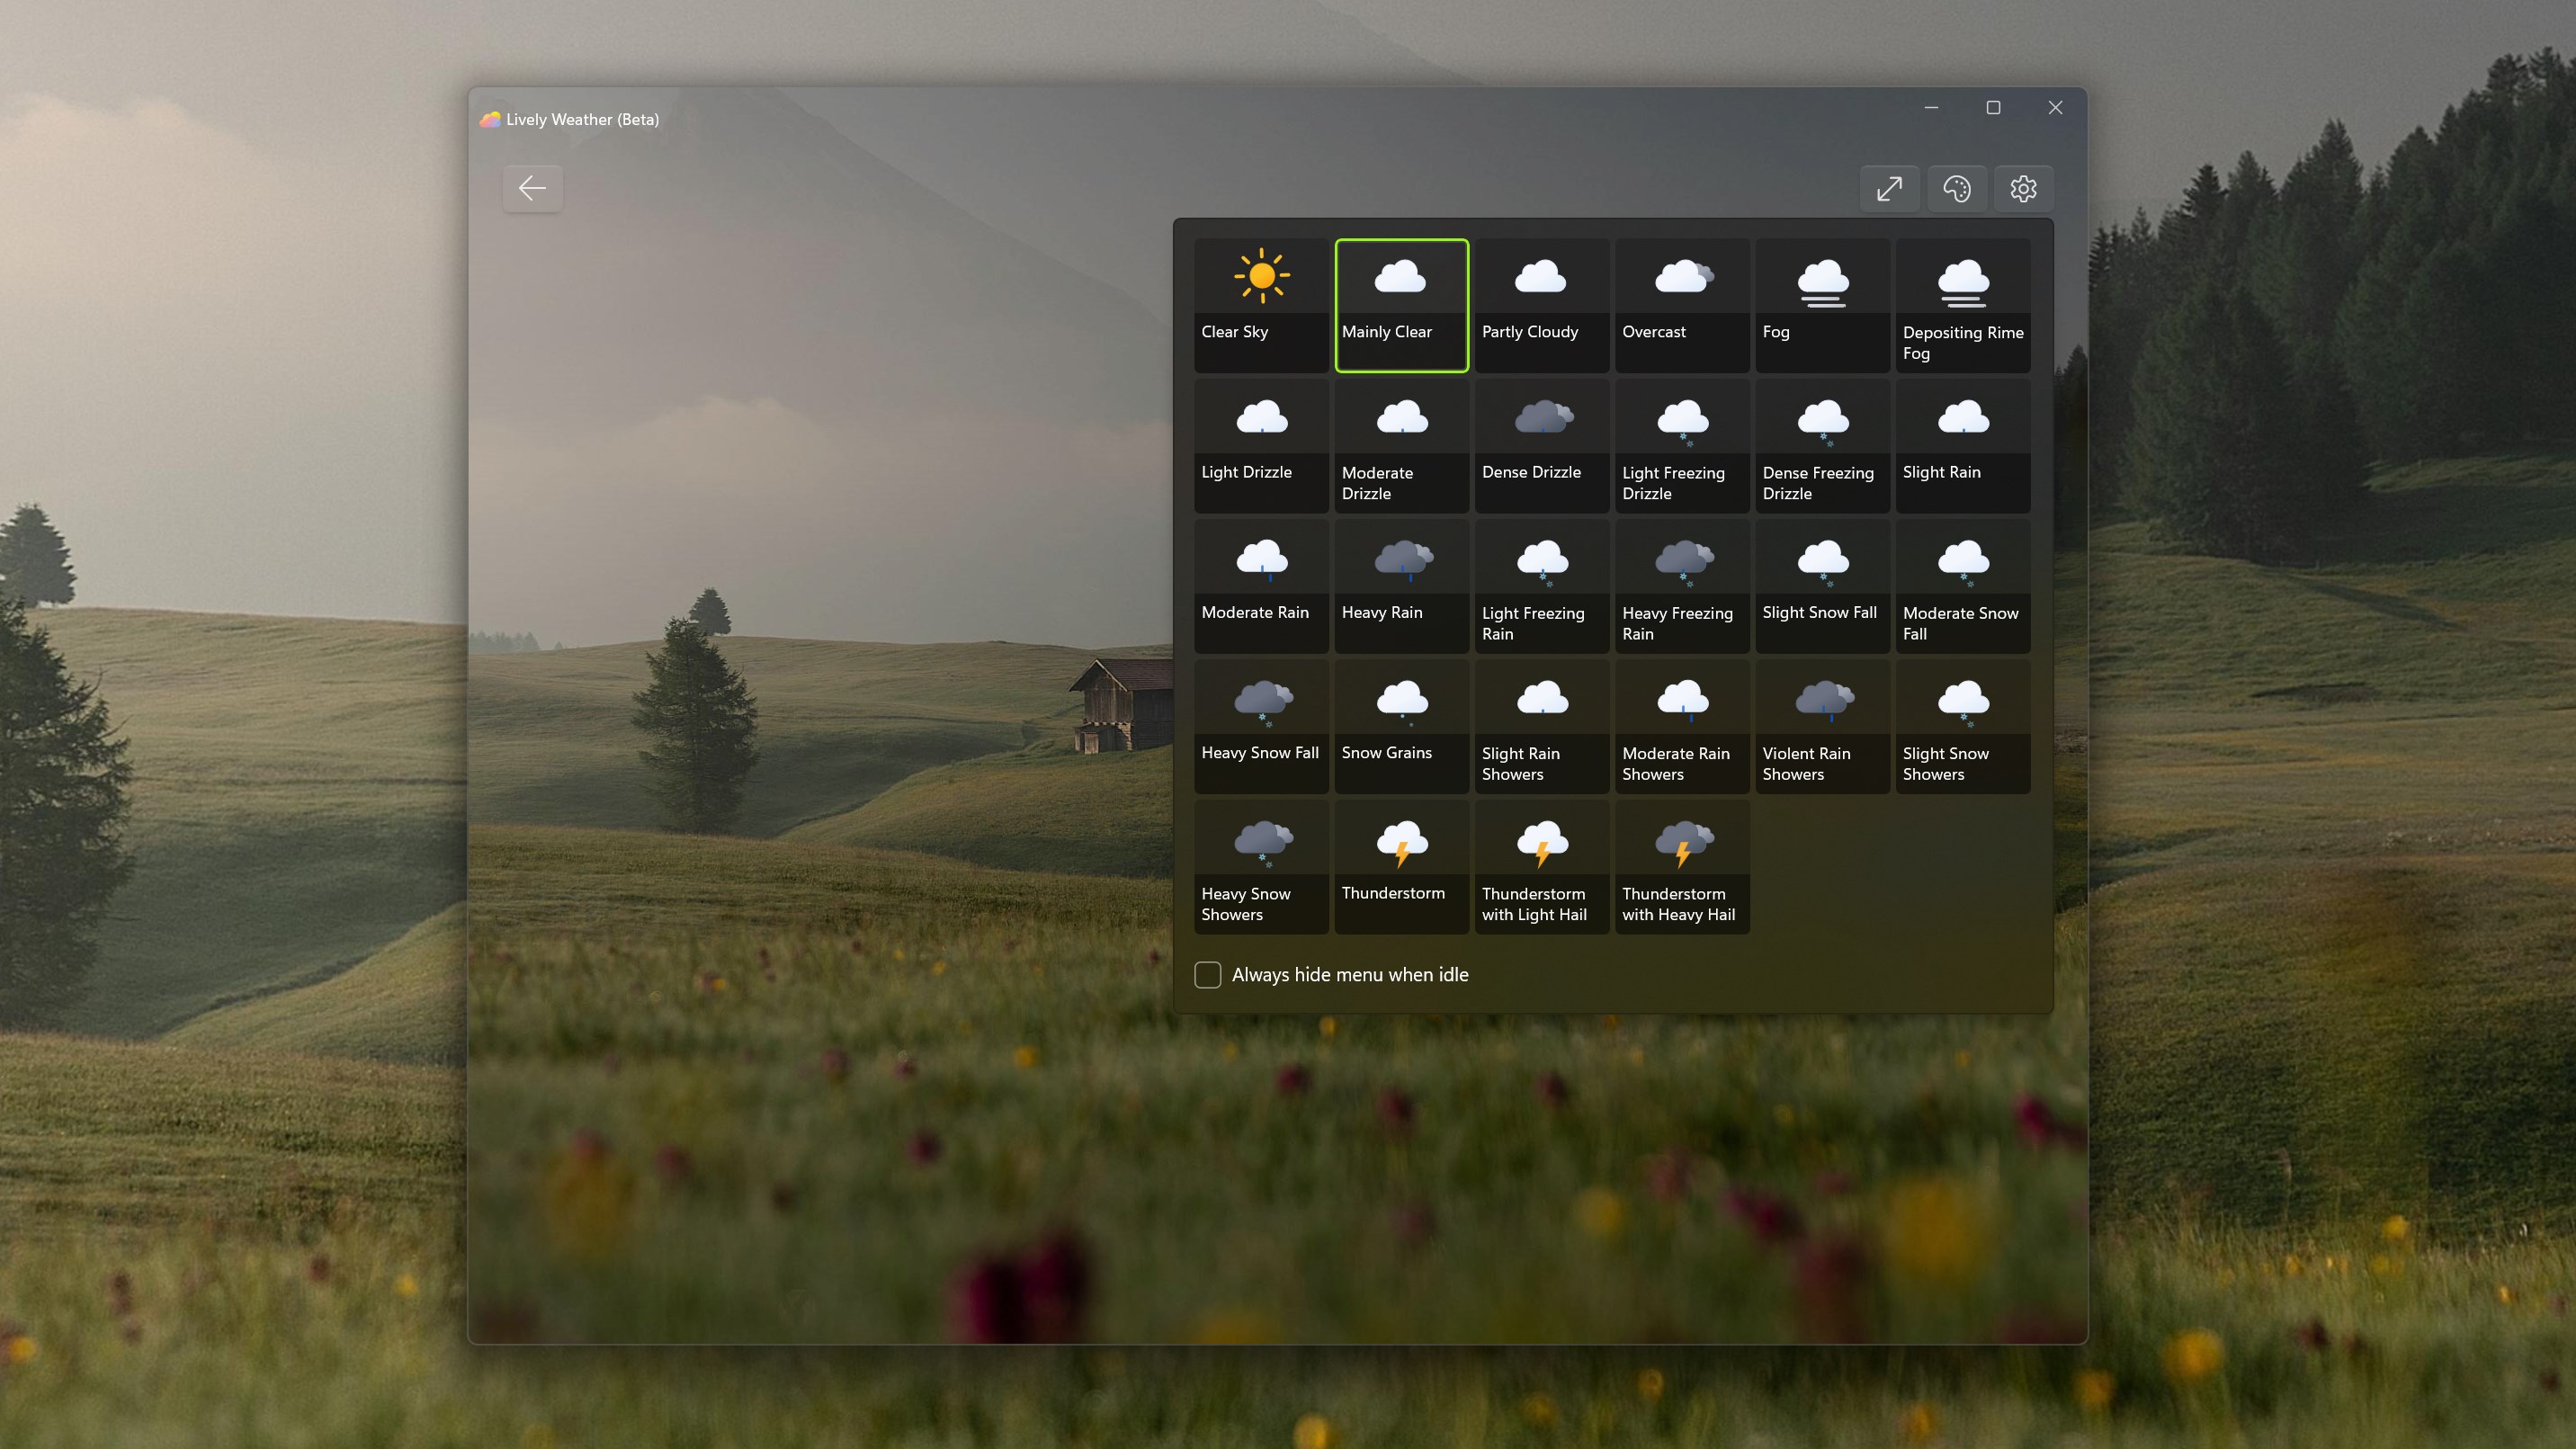Choose the Violent Rain Showers effect
The height and width of the screenshot is (1449, 2576).
pyautogui.click(x=1821, y=725)
